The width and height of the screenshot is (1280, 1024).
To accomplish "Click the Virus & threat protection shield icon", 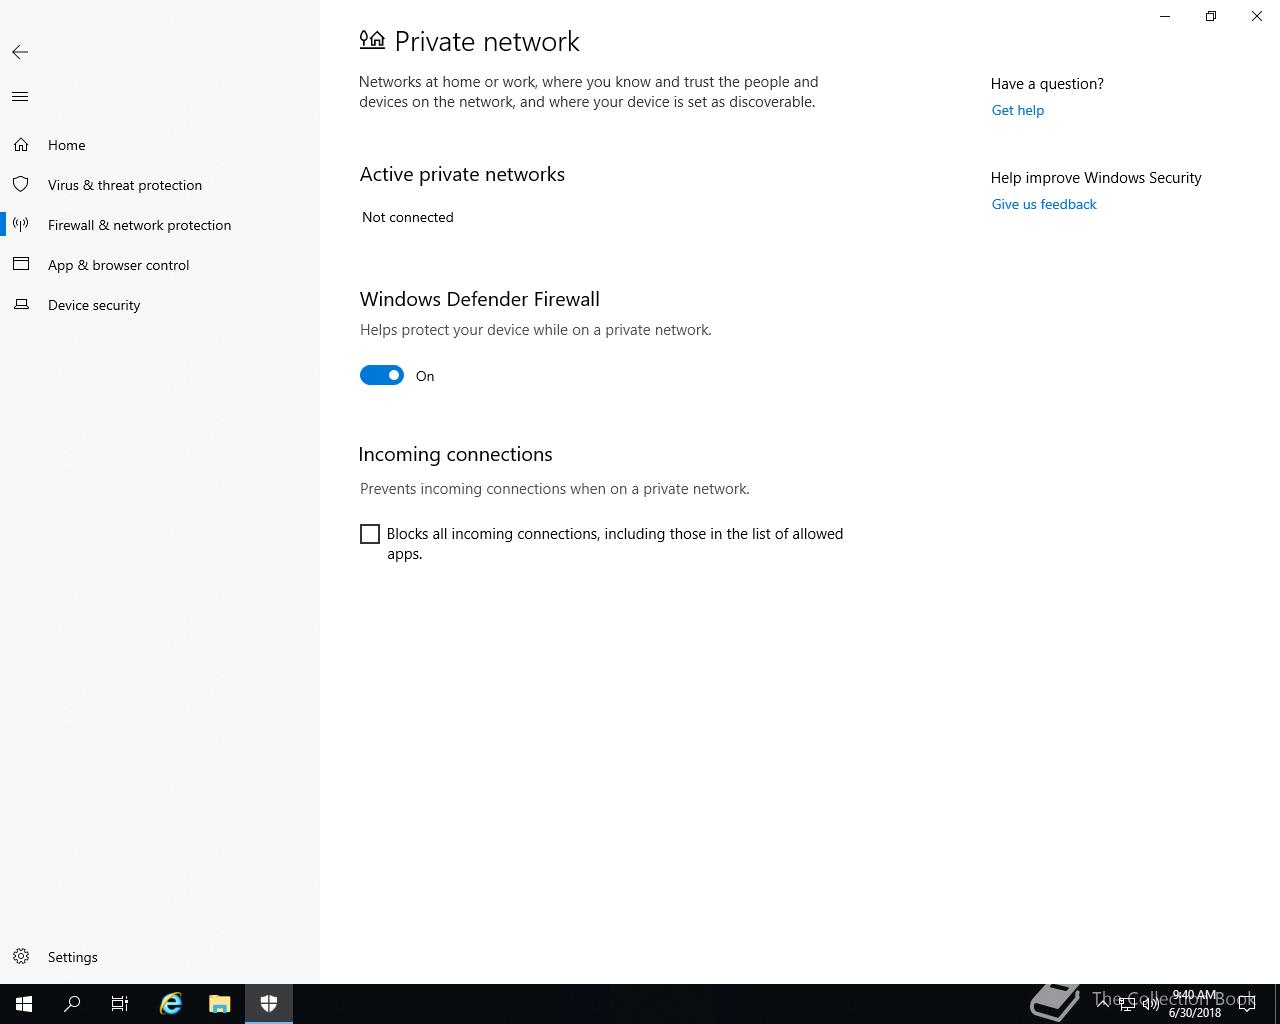I will pyautogui.click(x=21, y=185).
